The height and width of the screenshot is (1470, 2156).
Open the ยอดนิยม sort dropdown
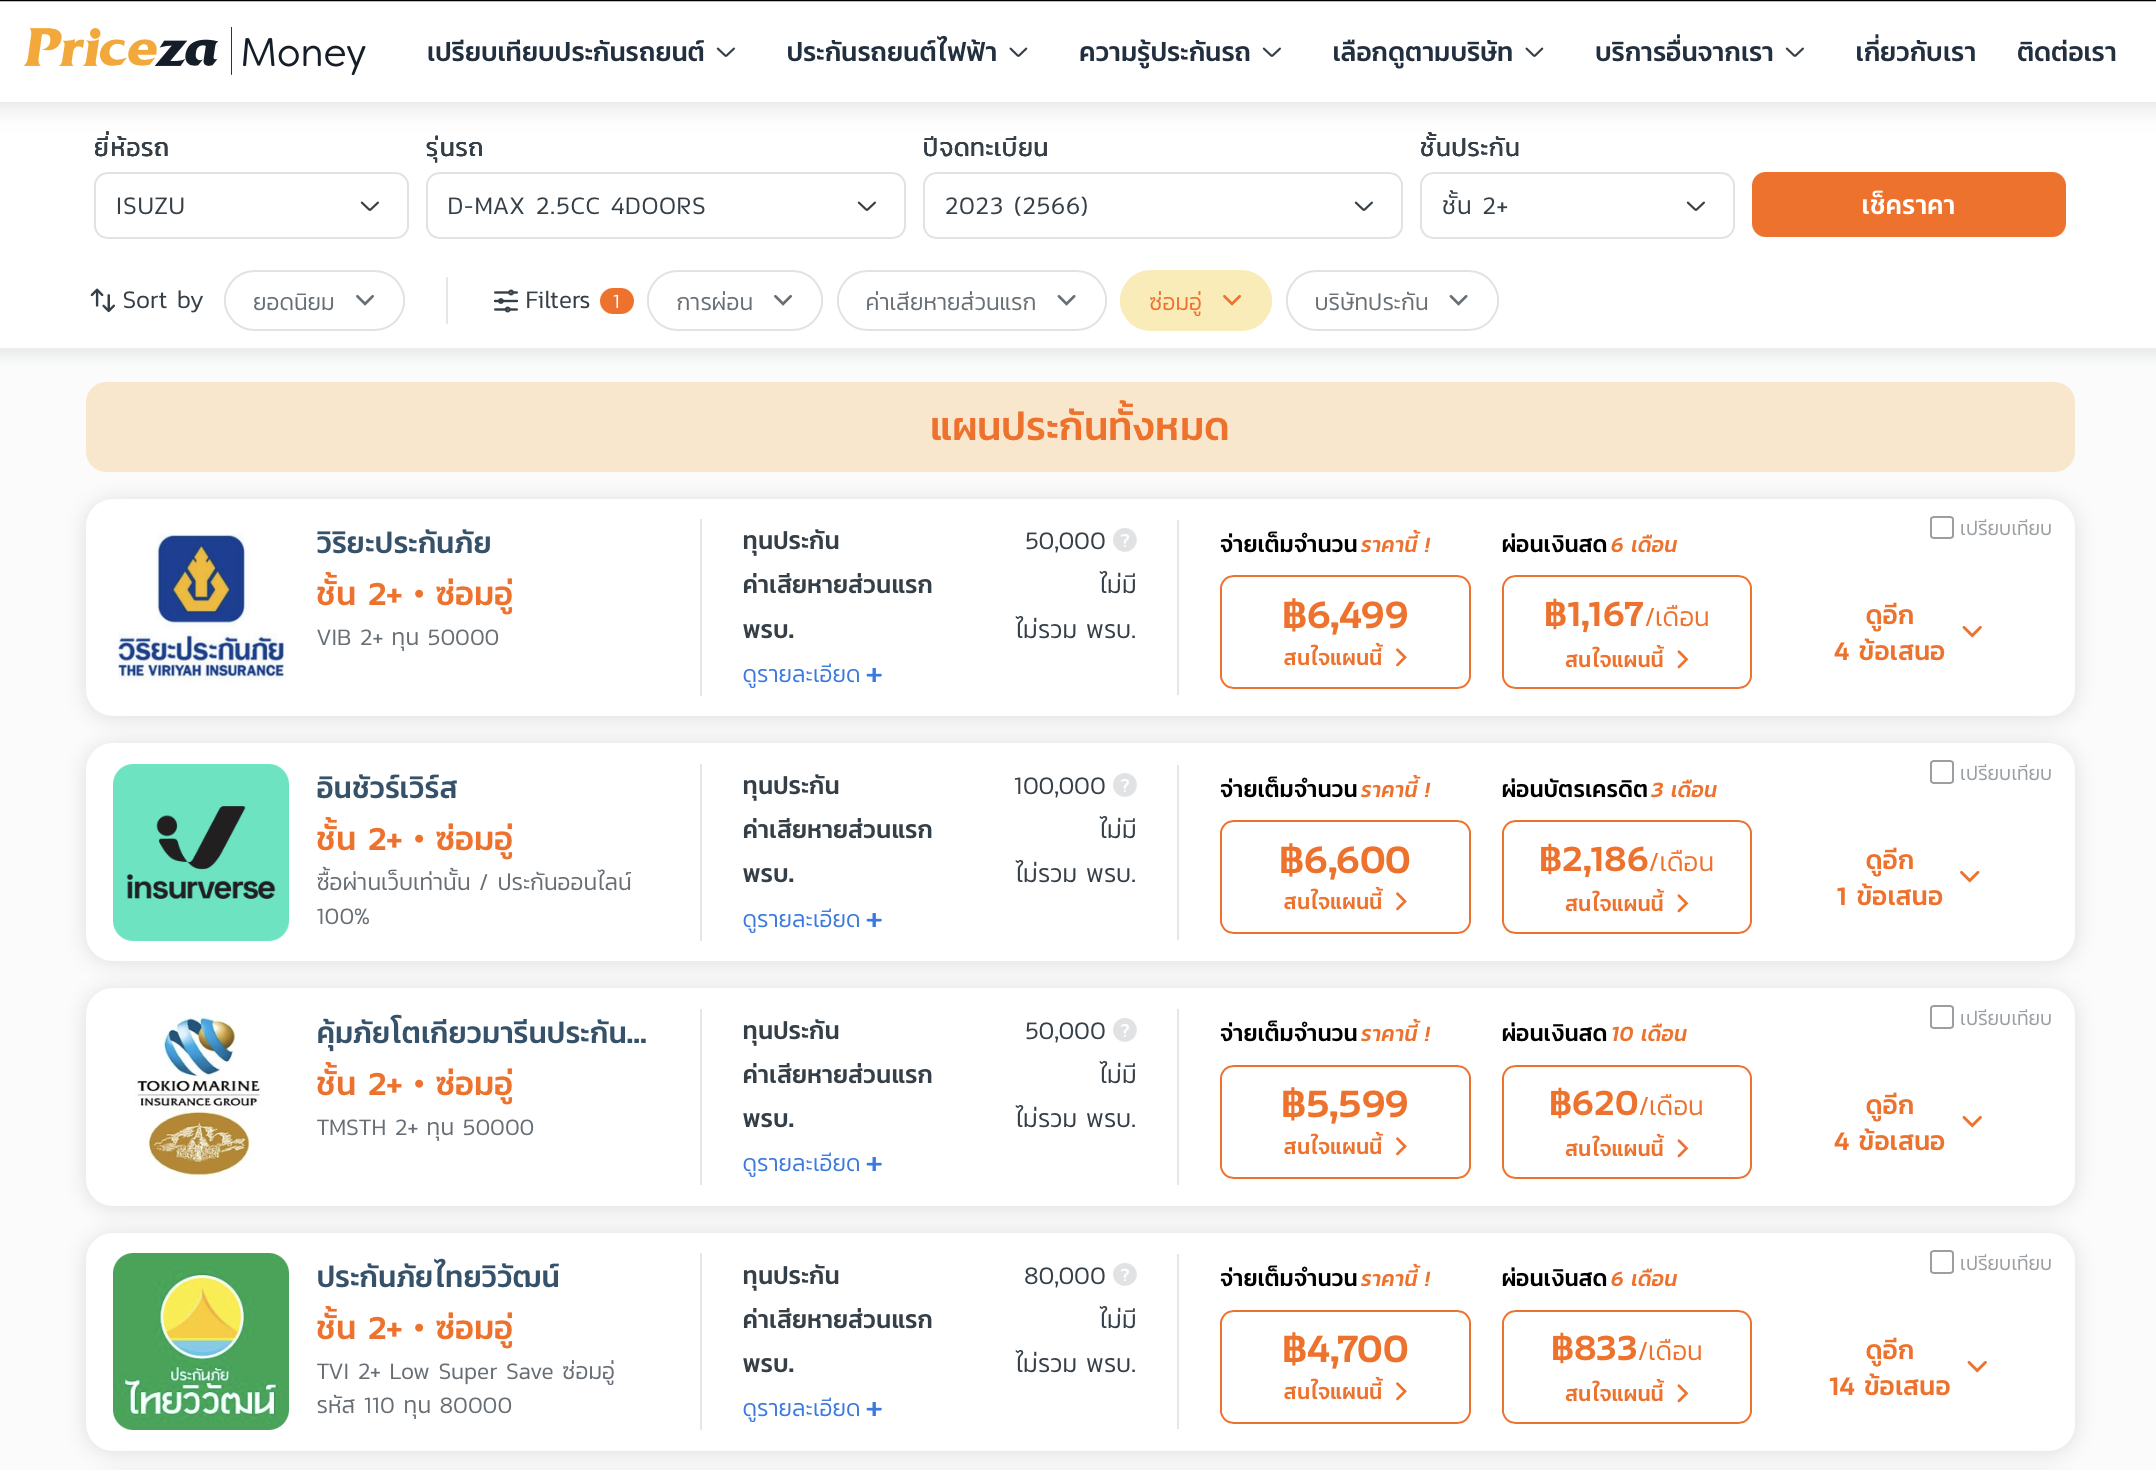pos(314,301)
